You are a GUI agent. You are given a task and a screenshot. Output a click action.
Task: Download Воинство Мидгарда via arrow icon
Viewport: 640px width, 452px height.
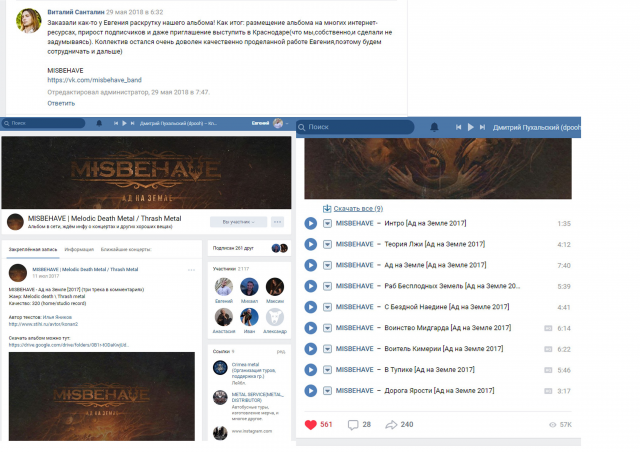point(327,328)
